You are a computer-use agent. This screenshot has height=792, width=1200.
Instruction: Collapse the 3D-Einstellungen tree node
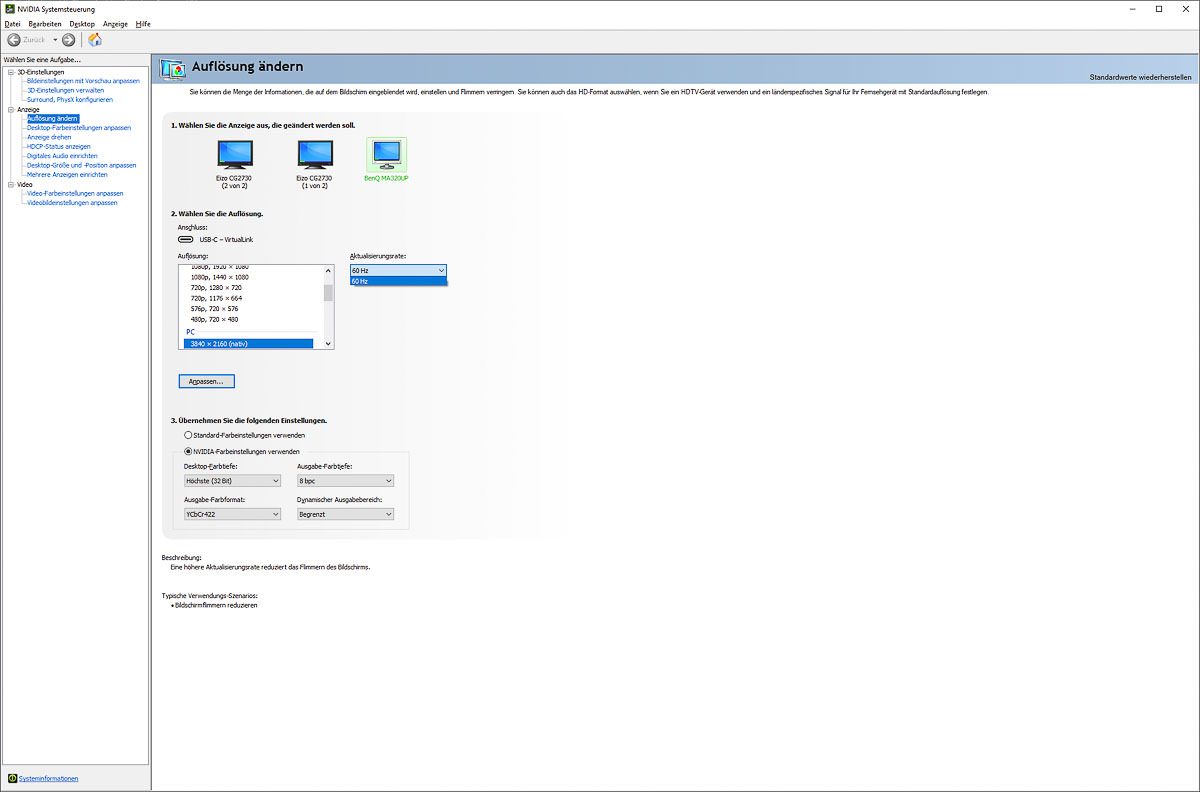[x=9, y=72]
